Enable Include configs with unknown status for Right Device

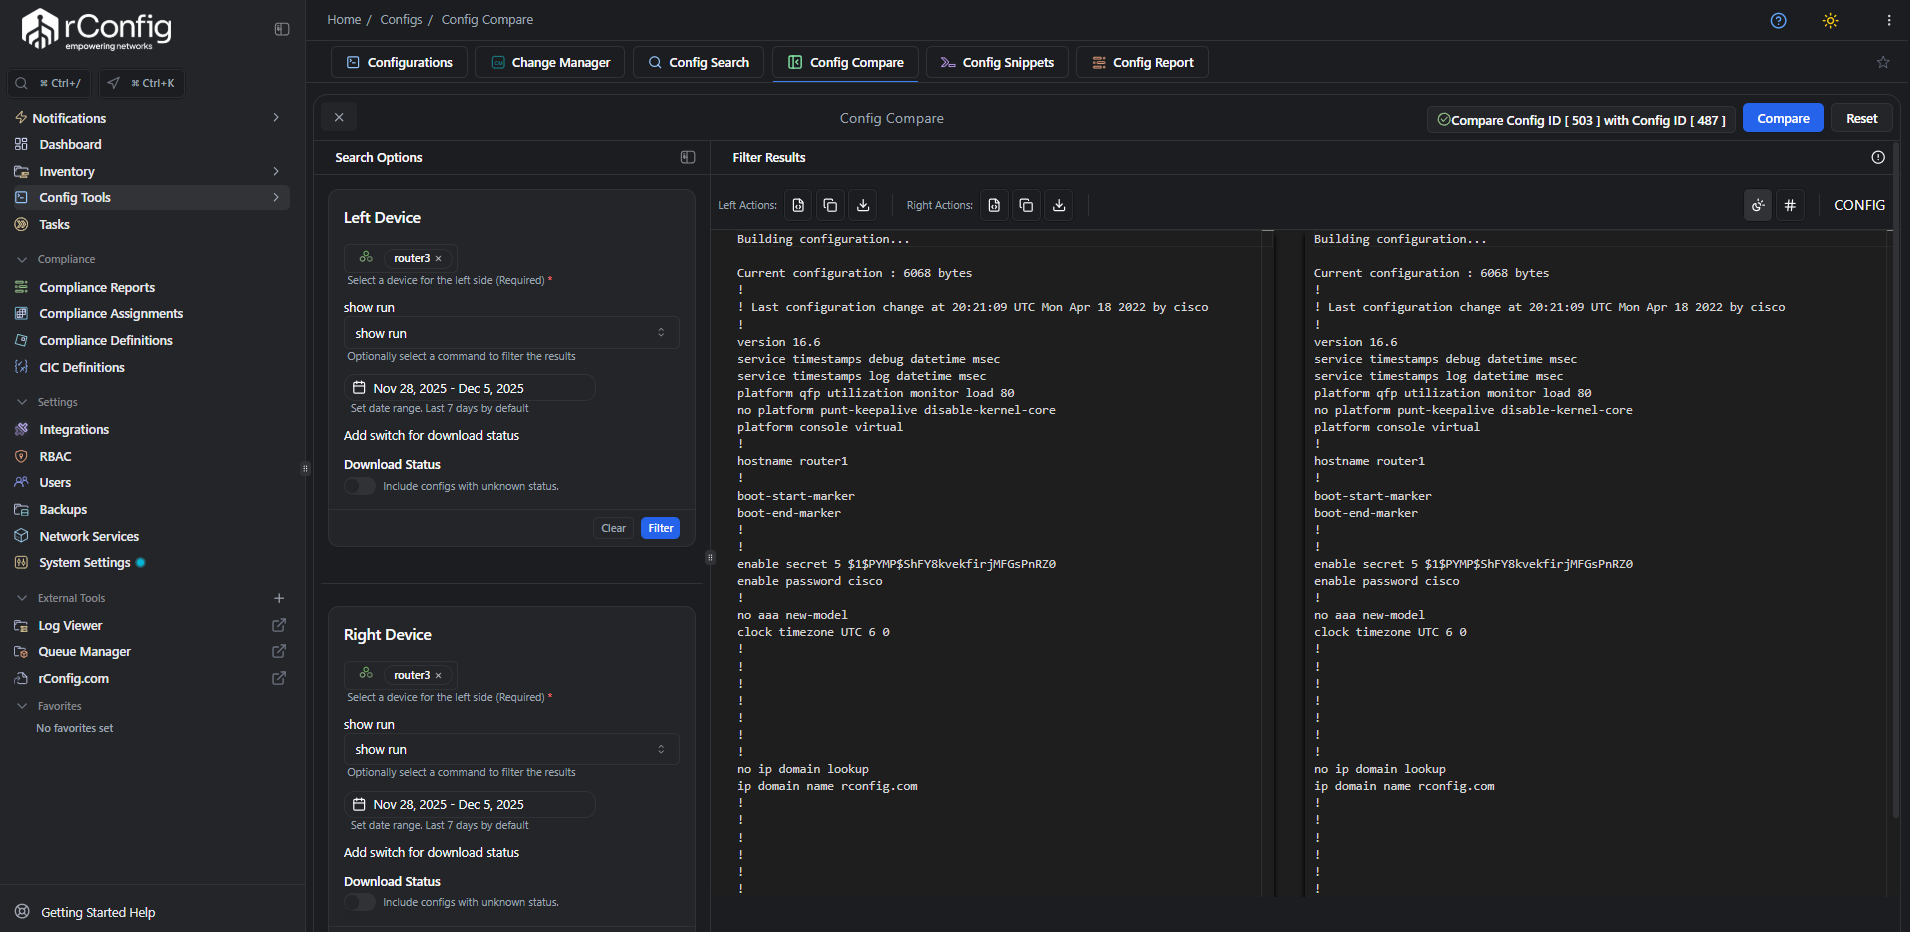pyautogui.click(x=360, y=902)
